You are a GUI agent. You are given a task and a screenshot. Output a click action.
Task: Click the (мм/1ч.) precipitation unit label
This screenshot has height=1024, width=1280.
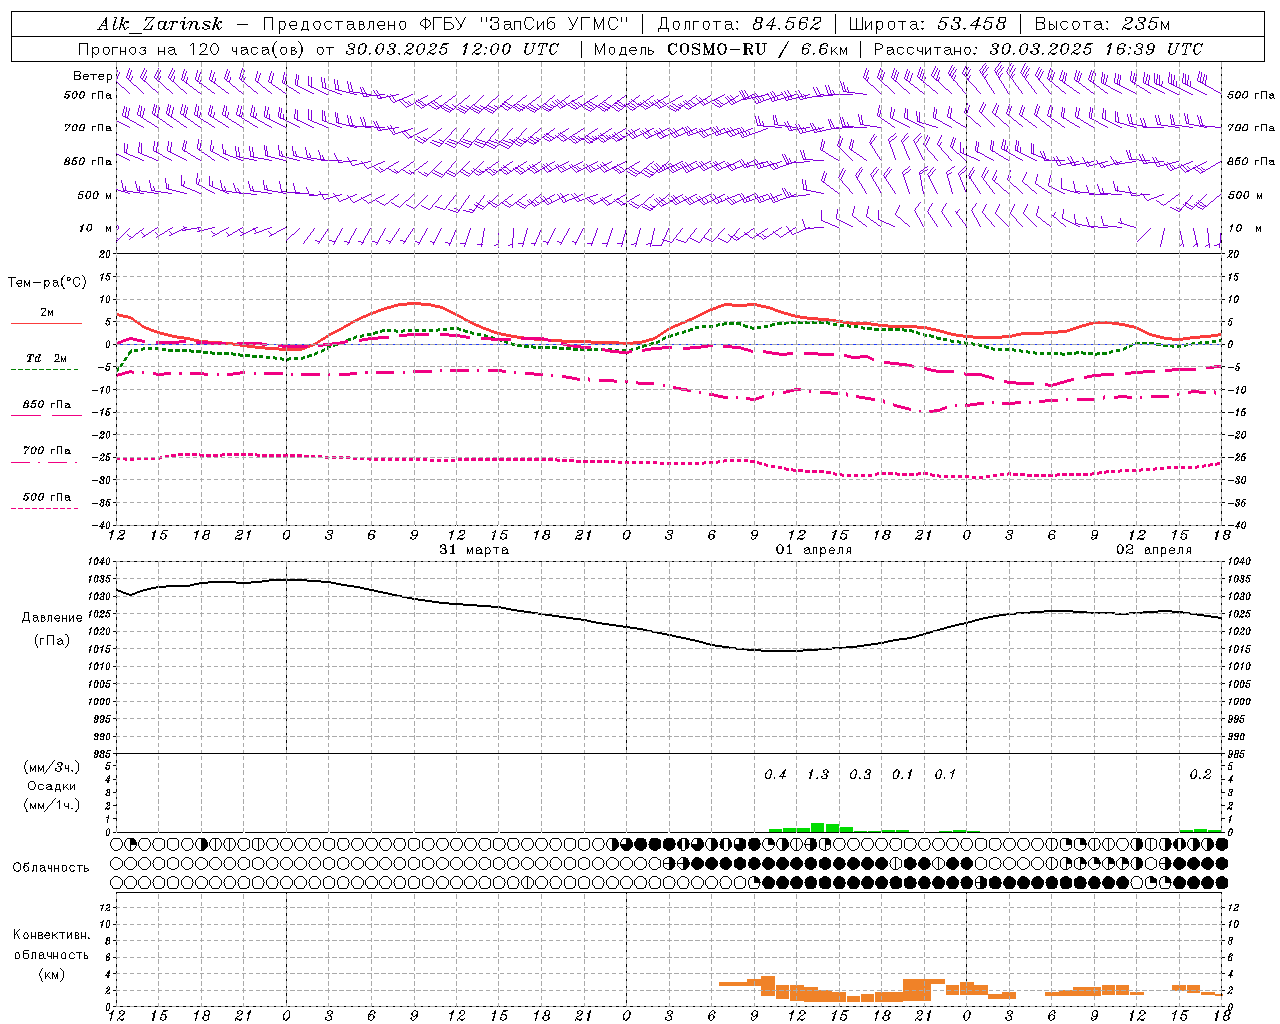point(52,805)
